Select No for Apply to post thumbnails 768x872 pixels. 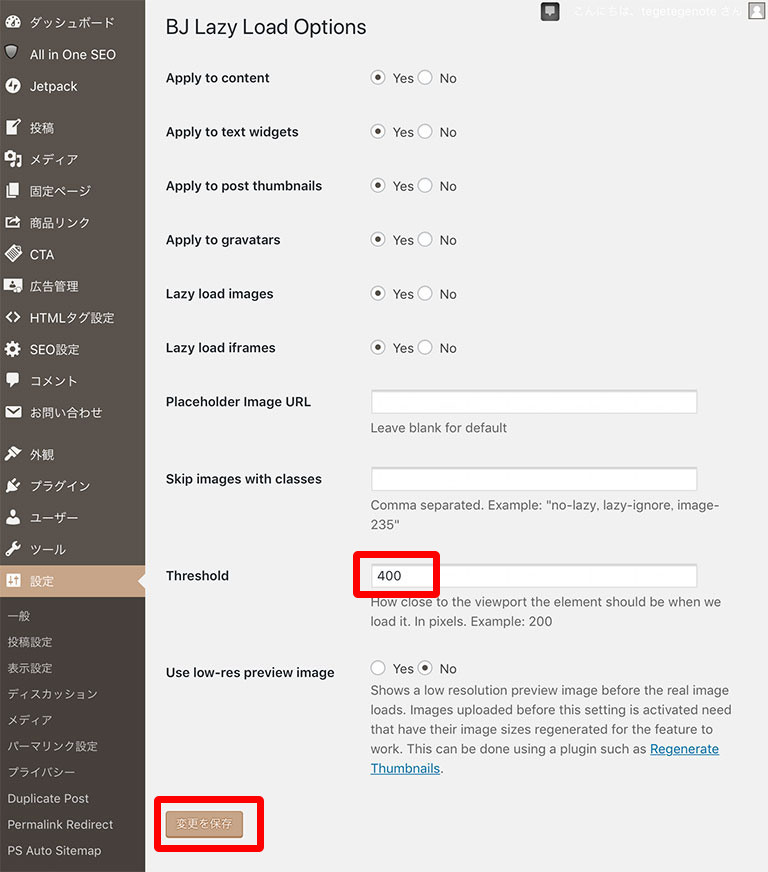(x=425, y=185)
